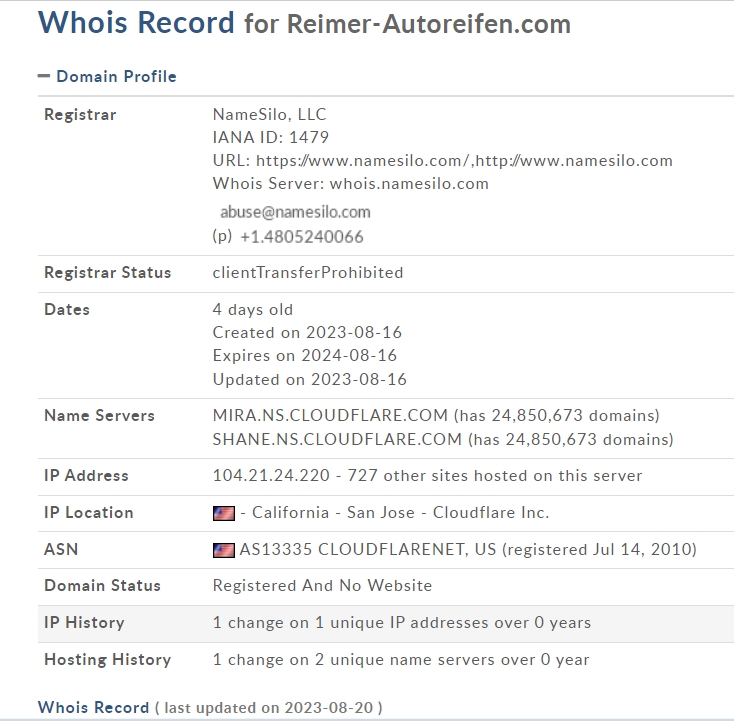Click the Whois Server: whois.namesilo.com text
Screen dimensions: 734x721
[351, 184]
